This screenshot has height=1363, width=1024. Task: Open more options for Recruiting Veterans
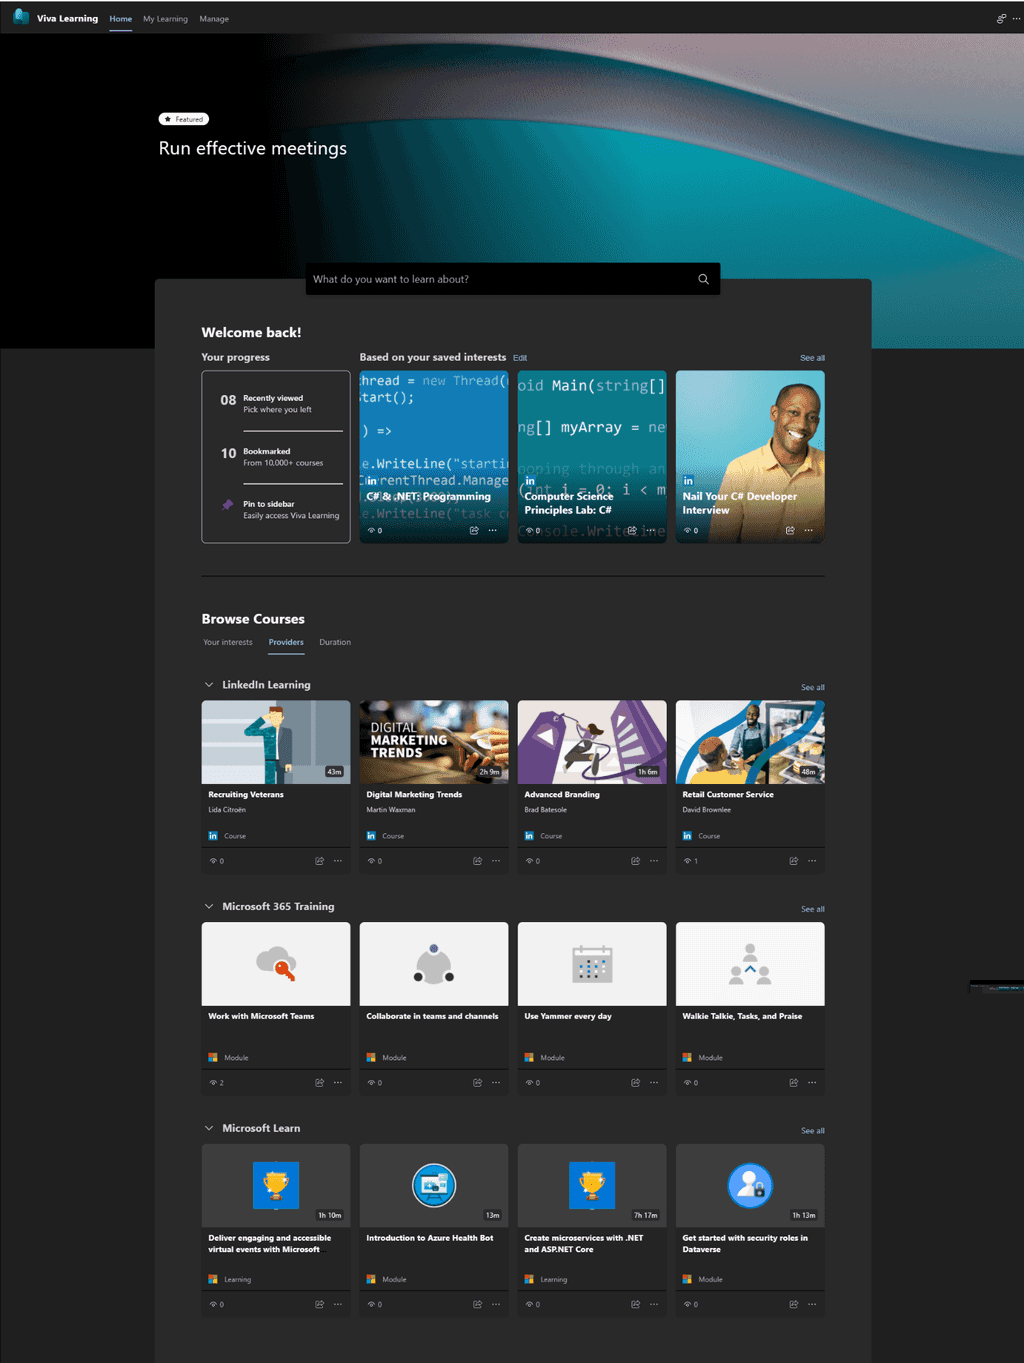pyautogui.click(x=338, y=861)
